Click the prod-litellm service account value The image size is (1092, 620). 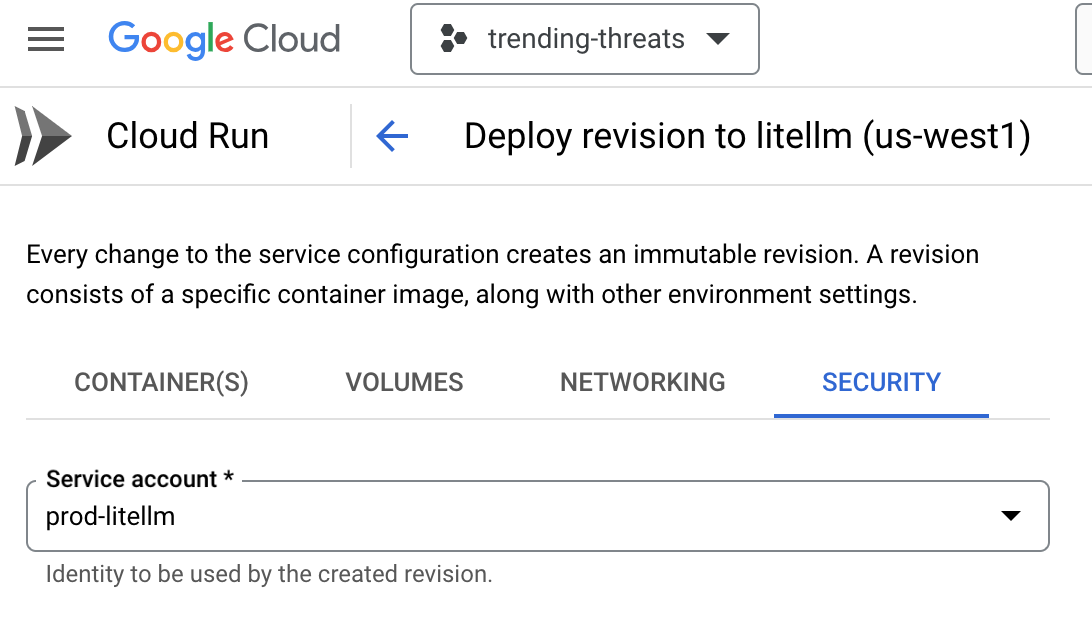click(111, 516)
